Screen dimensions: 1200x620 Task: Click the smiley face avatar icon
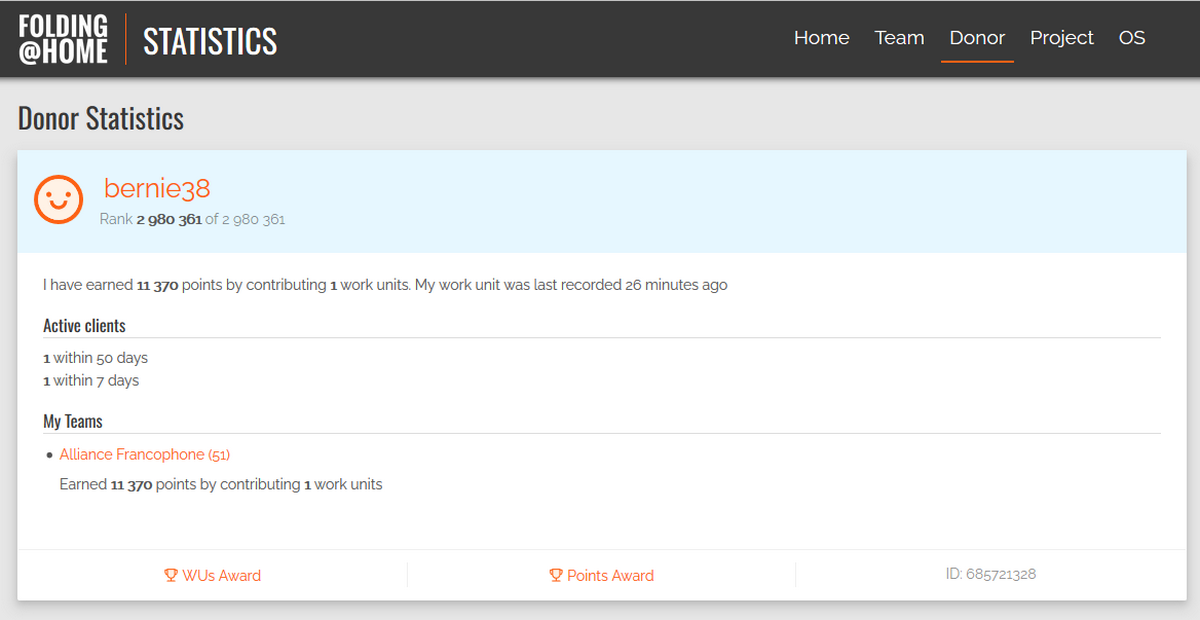click(58, 199)
